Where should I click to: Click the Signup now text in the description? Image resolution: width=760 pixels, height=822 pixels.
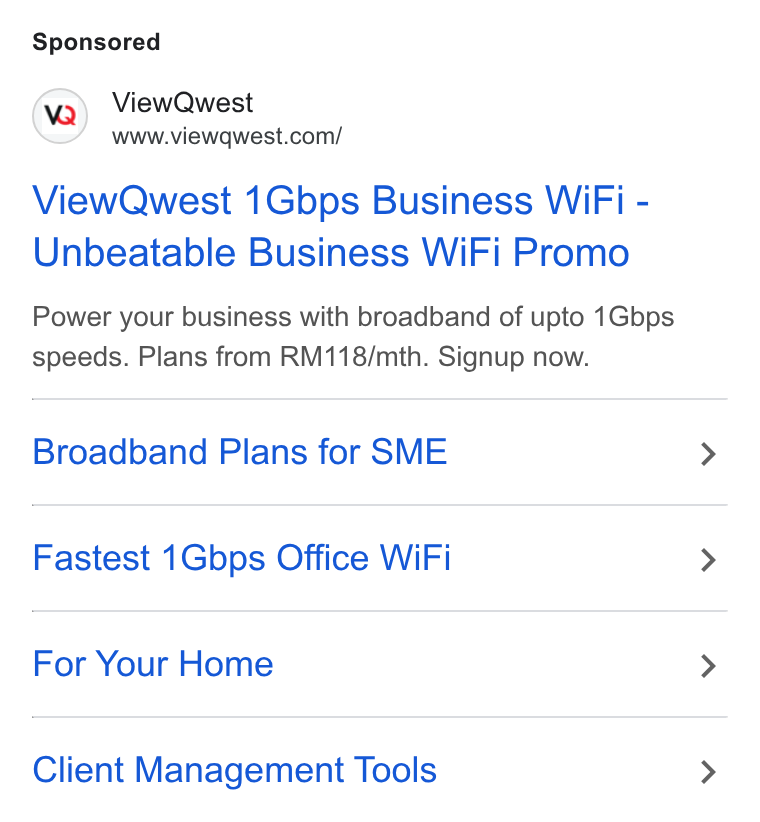point(514,357)
